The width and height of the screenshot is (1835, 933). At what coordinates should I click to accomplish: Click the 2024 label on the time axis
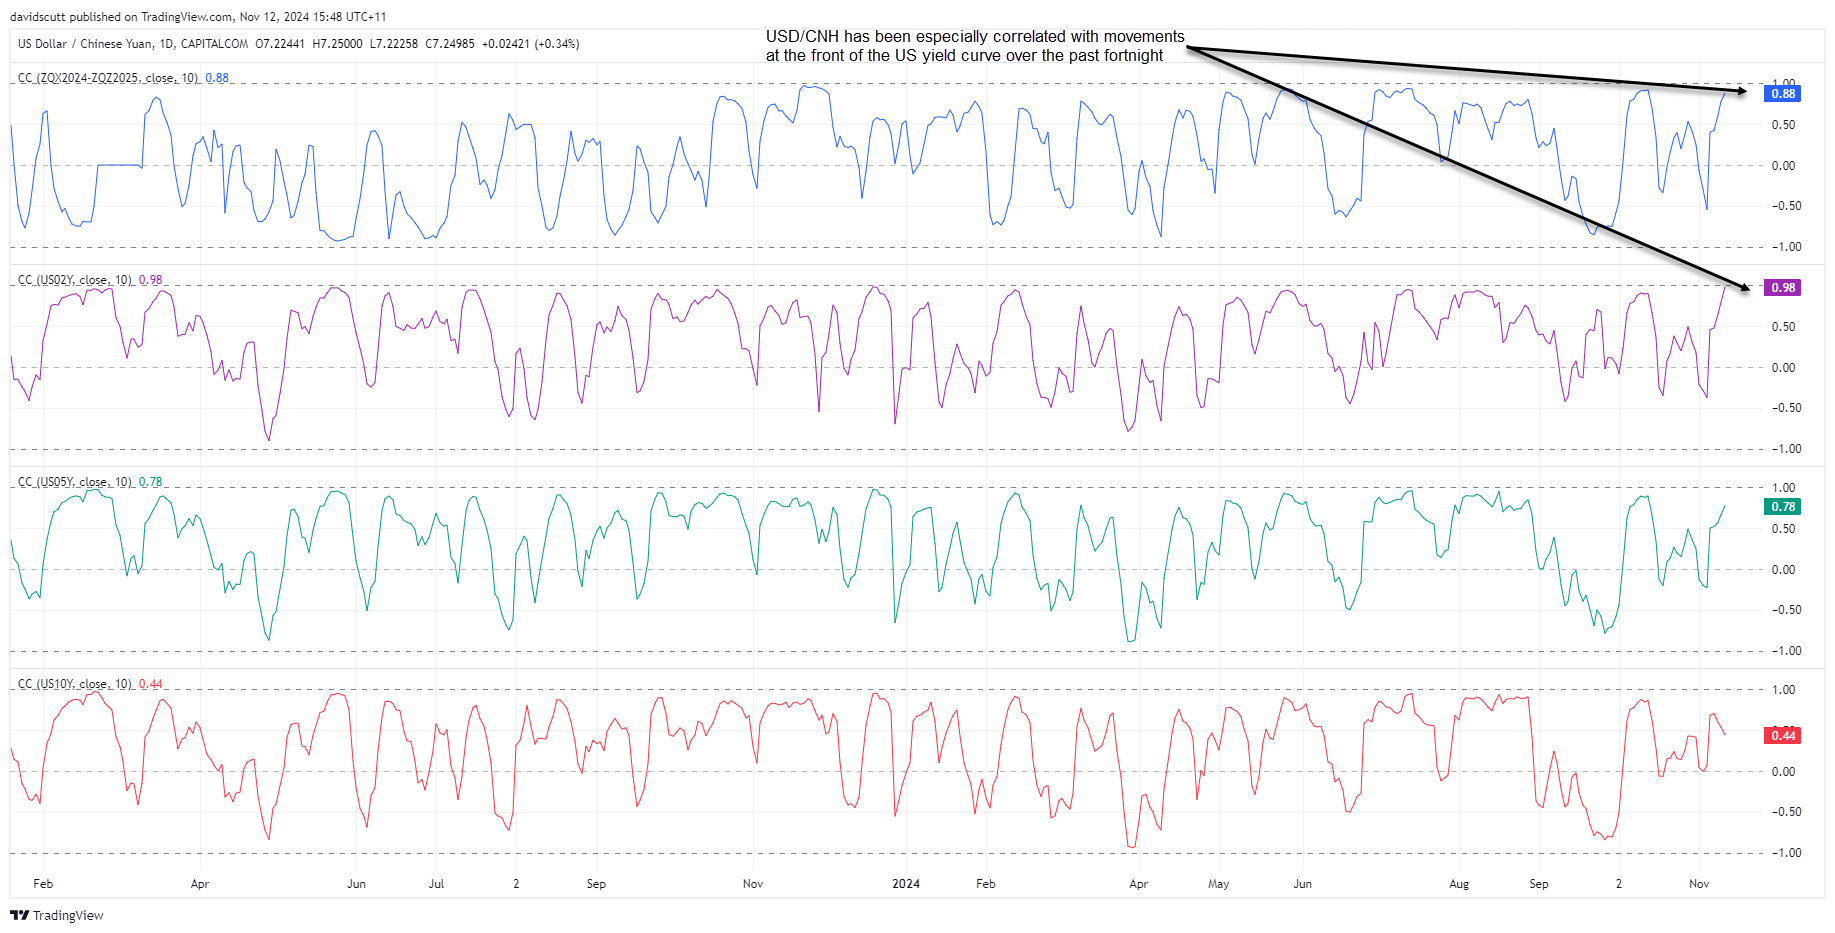pyautogui.click(x=906, y=884)
